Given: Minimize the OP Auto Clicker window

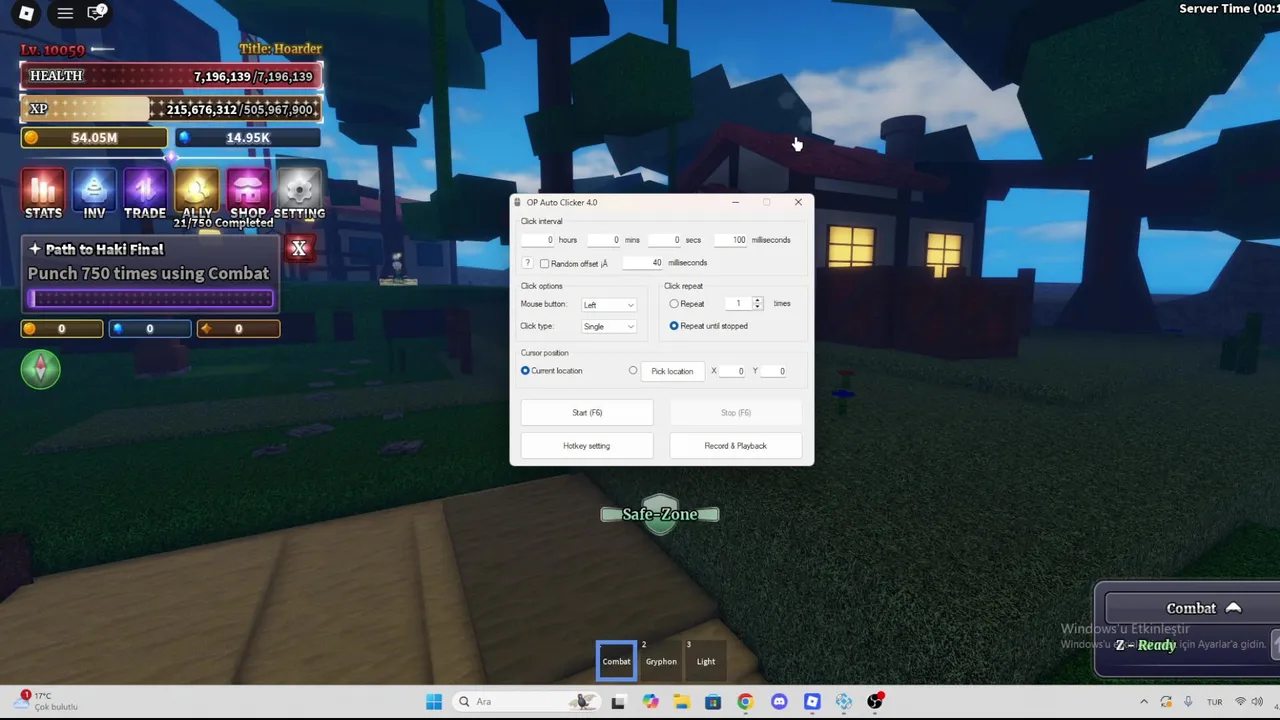Looking at the screenshot, I should [x=735, y=202].
